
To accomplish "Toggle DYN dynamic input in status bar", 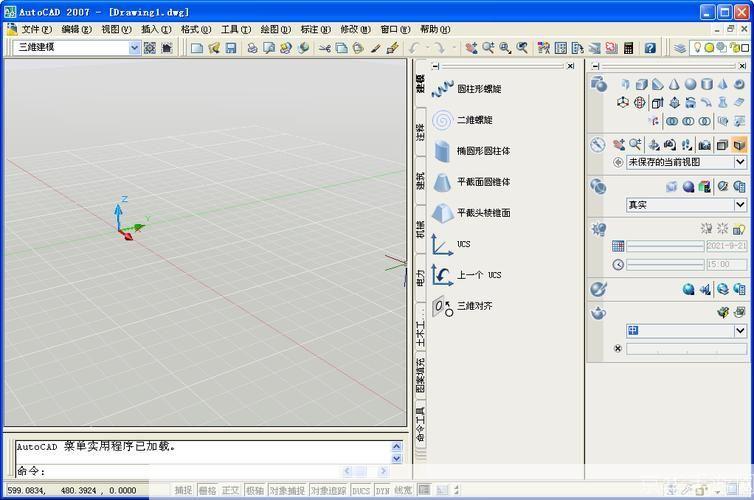I will (x=383, y=490).
